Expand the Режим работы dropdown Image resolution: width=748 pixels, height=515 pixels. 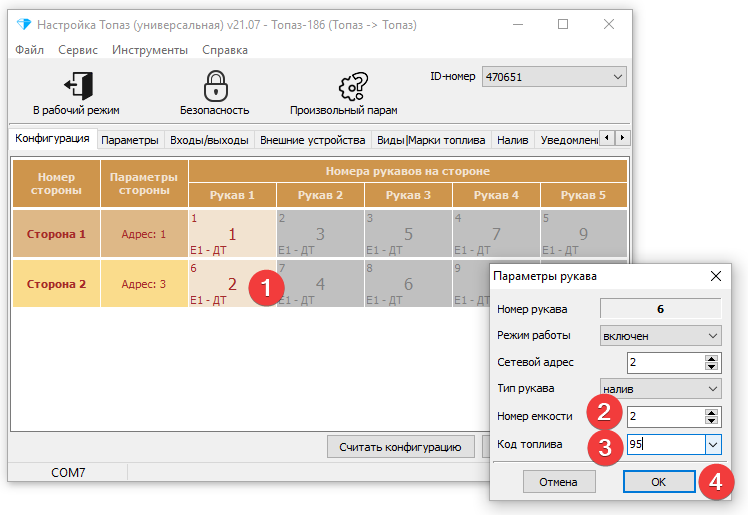[713, 336]
